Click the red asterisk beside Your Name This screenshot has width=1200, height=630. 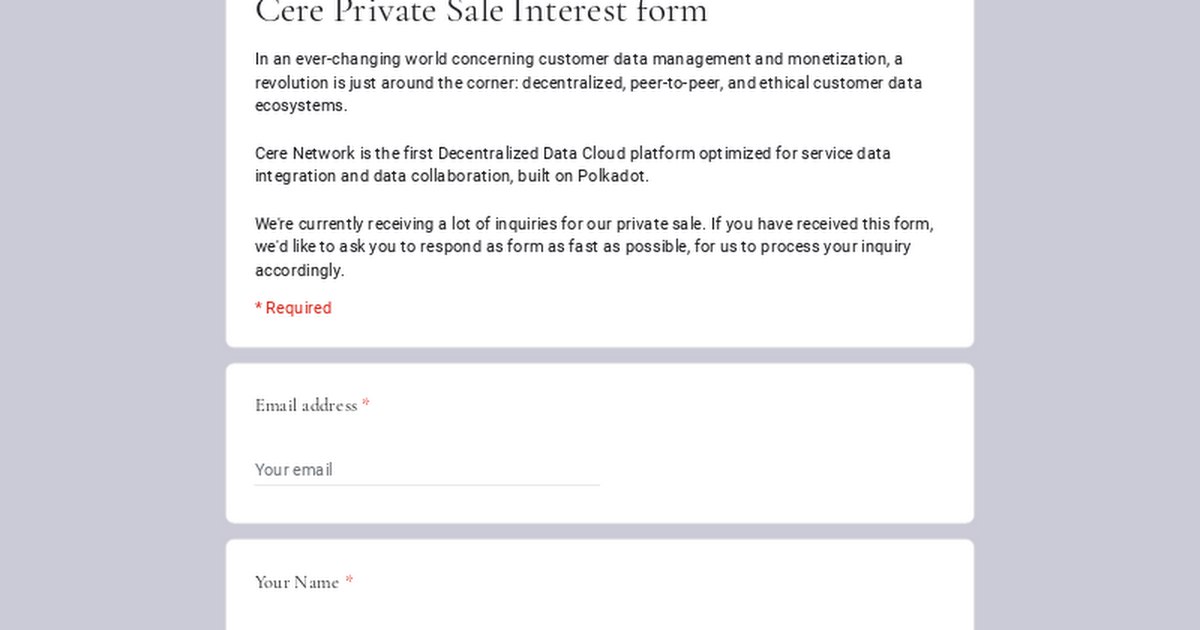coord(349,582)
